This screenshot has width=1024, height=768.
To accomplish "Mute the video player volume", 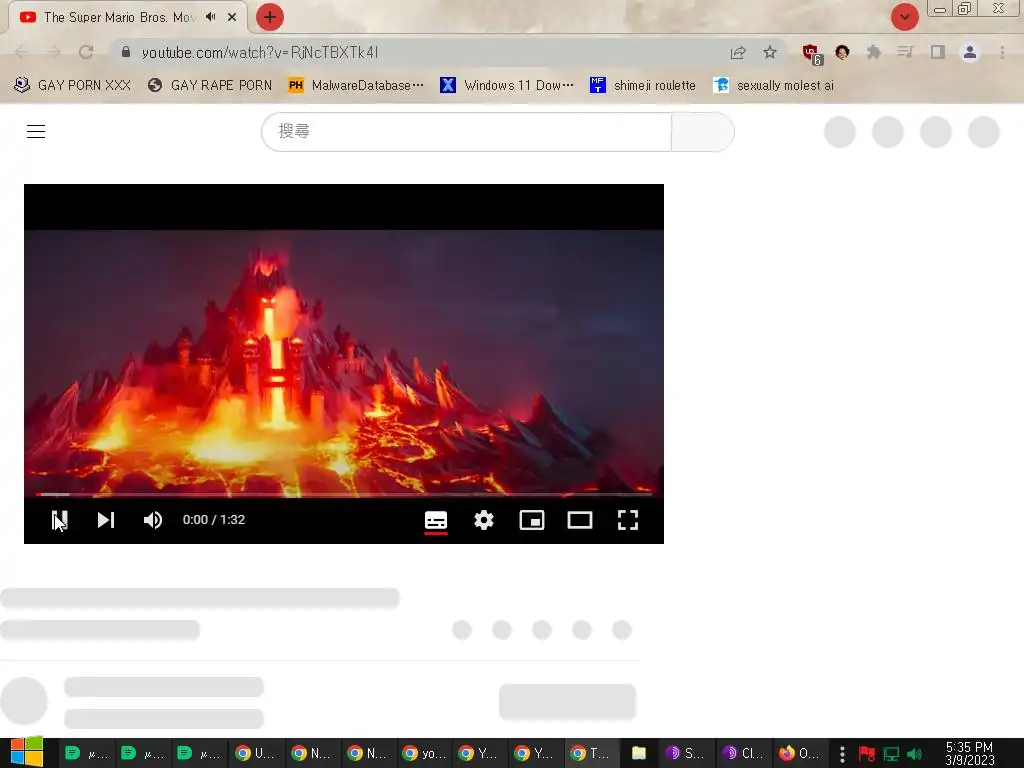I will click(153, 520).
